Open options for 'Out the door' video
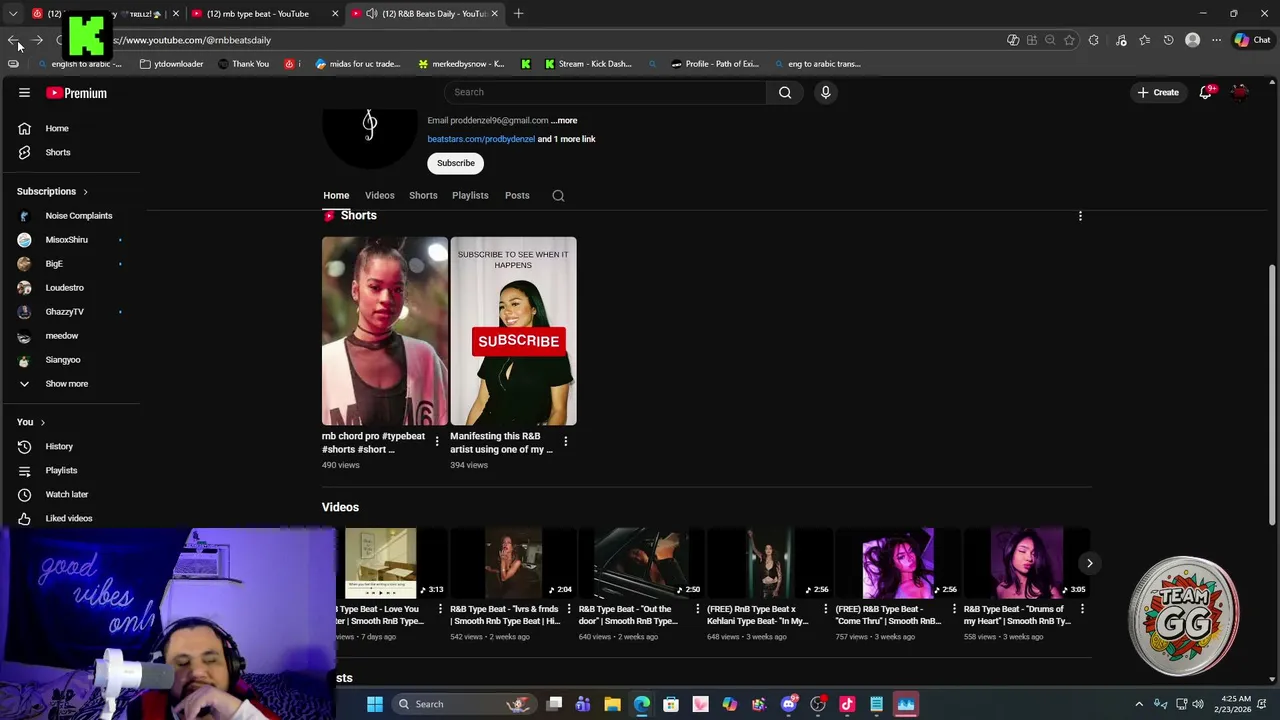Viewport: 1280px width, 720px height. tap(697, 609)
